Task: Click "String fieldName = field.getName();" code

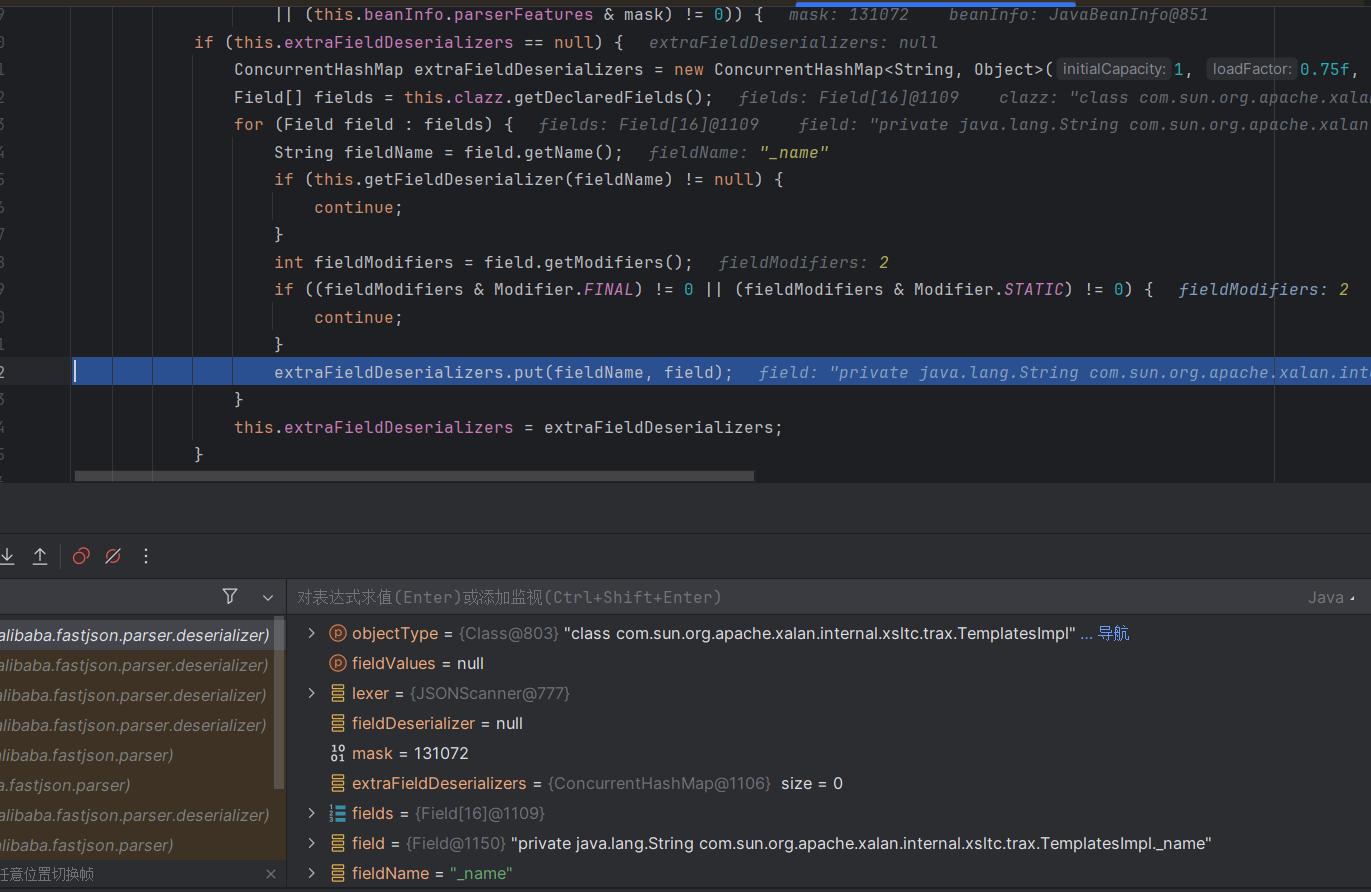Action: click(448, 152)
